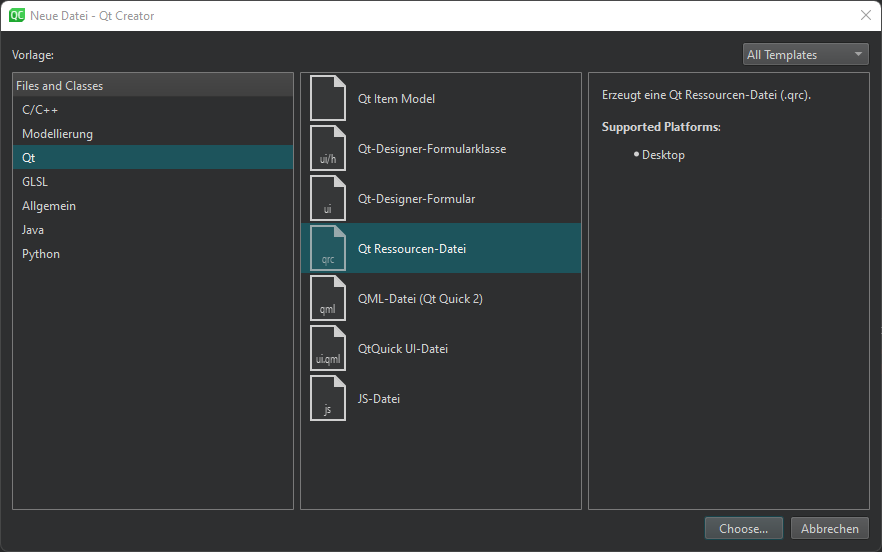Select the Qt Ressourcen-Datei template label
This screenshot has height=552, width=882.
tap(412, 249)
